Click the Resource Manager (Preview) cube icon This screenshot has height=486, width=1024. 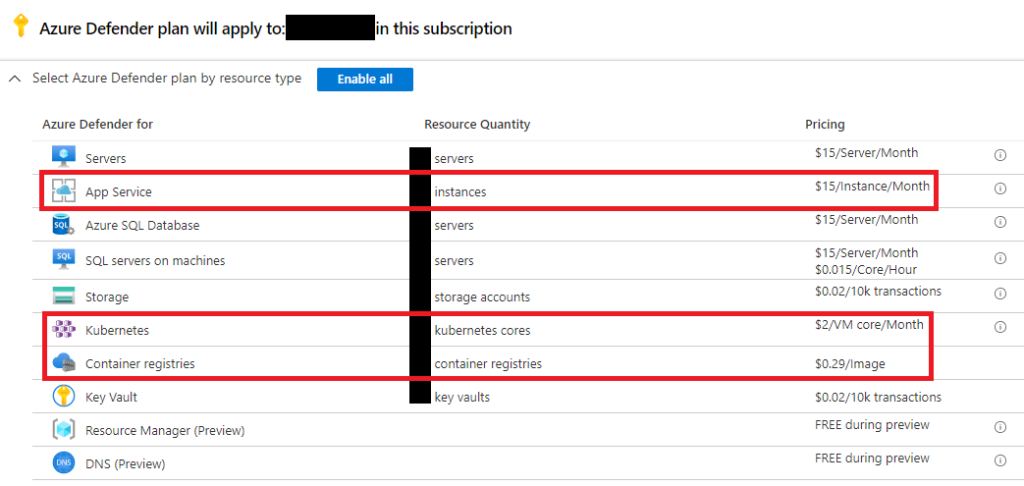[x=64, y=430]
